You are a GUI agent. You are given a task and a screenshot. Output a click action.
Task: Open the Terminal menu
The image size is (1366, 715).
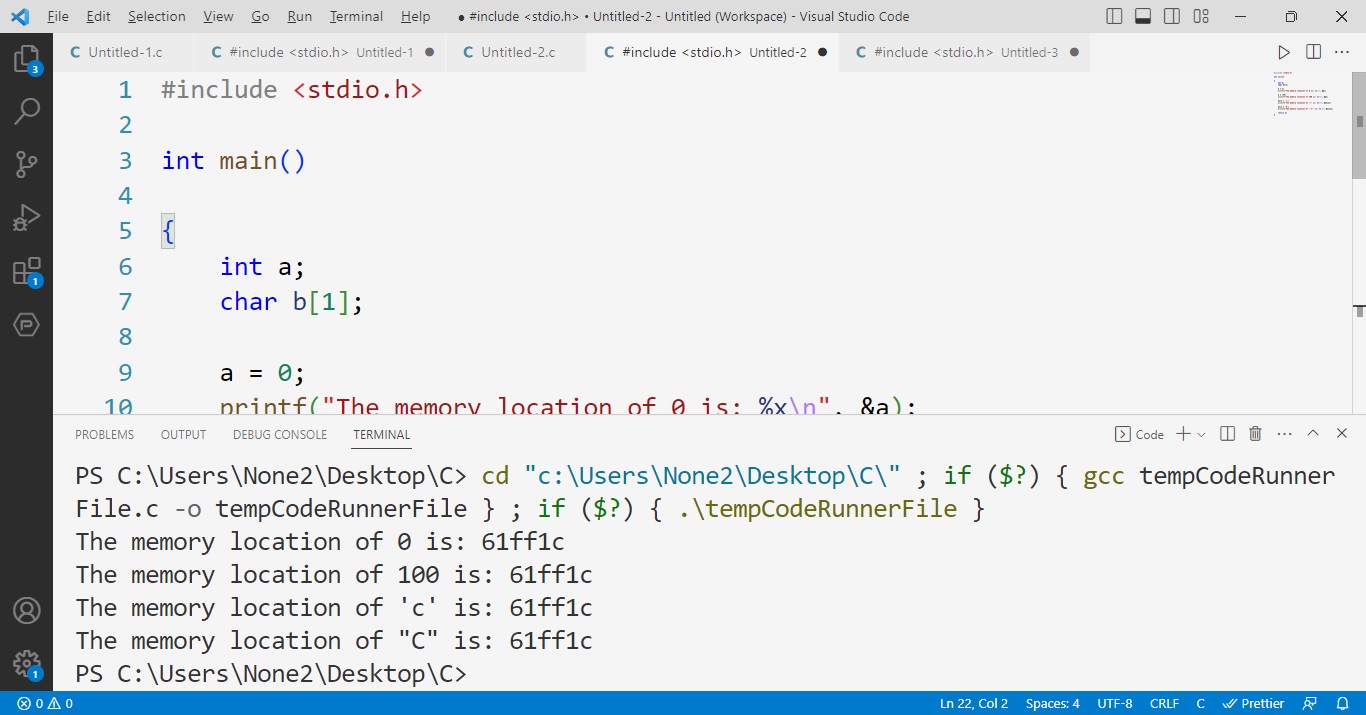(356, 16)
